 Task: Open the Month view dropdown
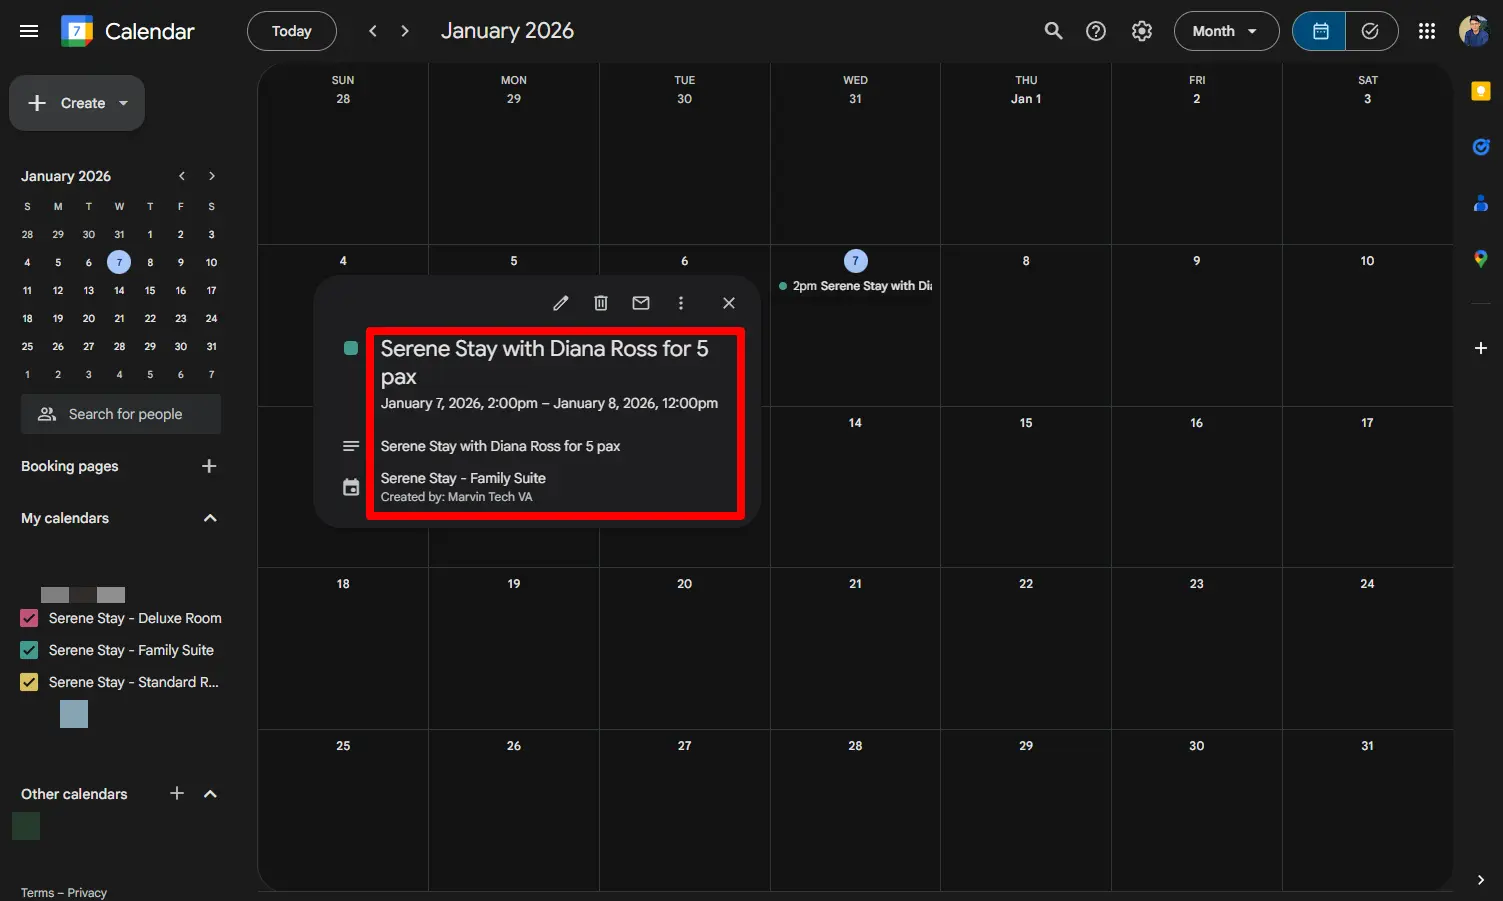coord(1226,31)
